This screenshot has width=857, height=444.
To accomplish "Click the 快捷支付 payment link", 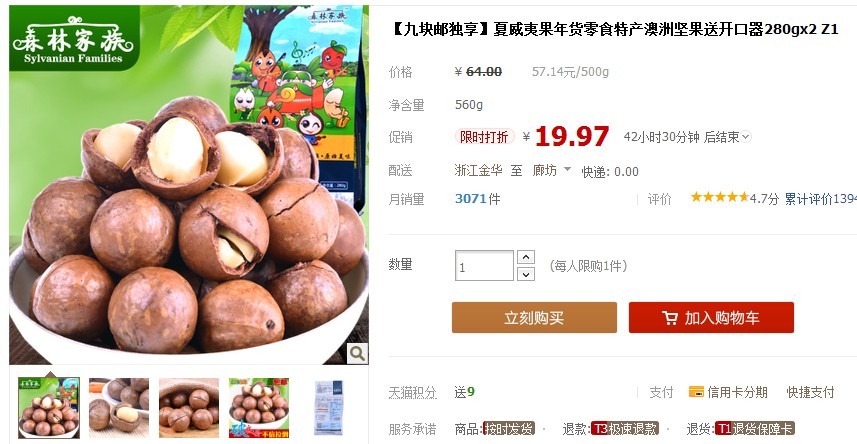I will [x=810, y=392].
